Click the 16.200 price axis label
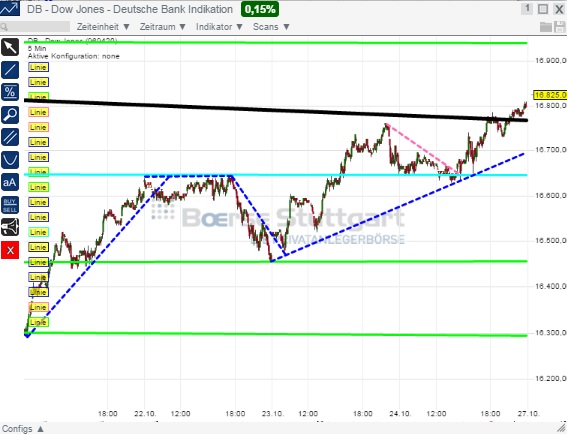Screen dimensions: 567x434 coord(551,378)
